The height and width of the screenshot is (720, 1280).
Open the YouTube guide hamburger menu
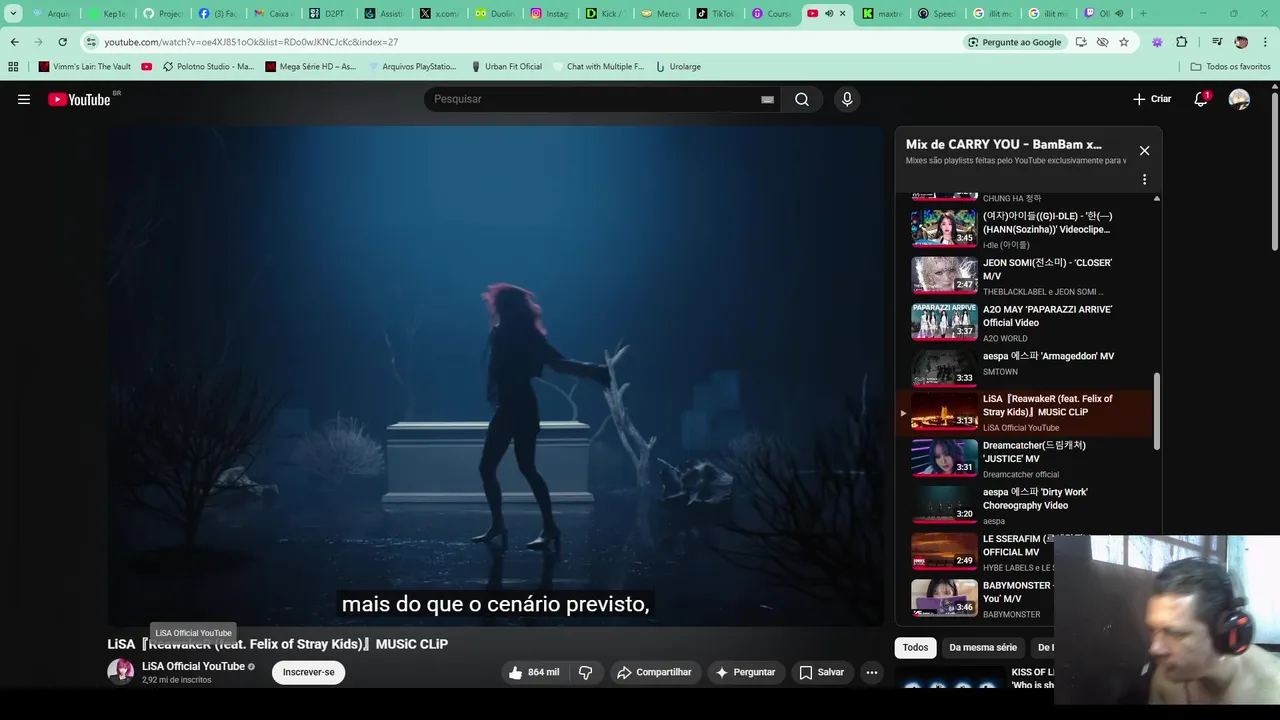pos(24,99)
